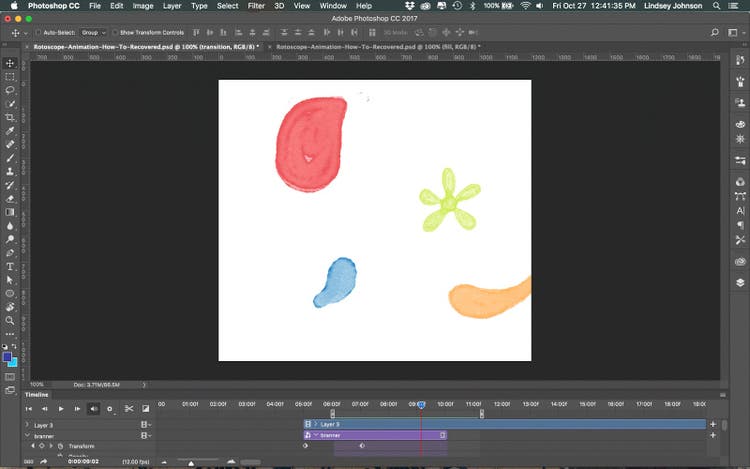This screenshot has width=750, height=469.
Task: Select the Zoom tool in the toolbox
Action: pos(10,320)
